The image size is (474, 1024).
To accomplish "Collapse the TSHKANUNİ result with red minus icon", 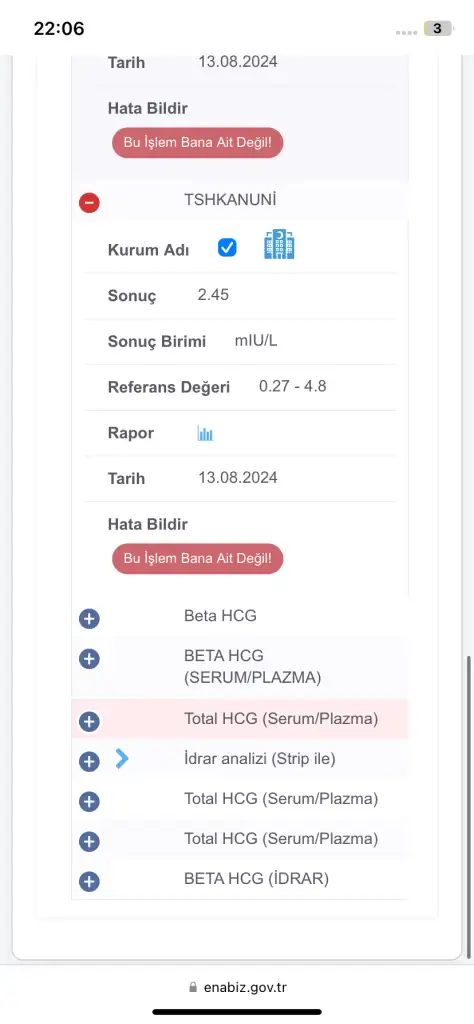I will point(89,202).
